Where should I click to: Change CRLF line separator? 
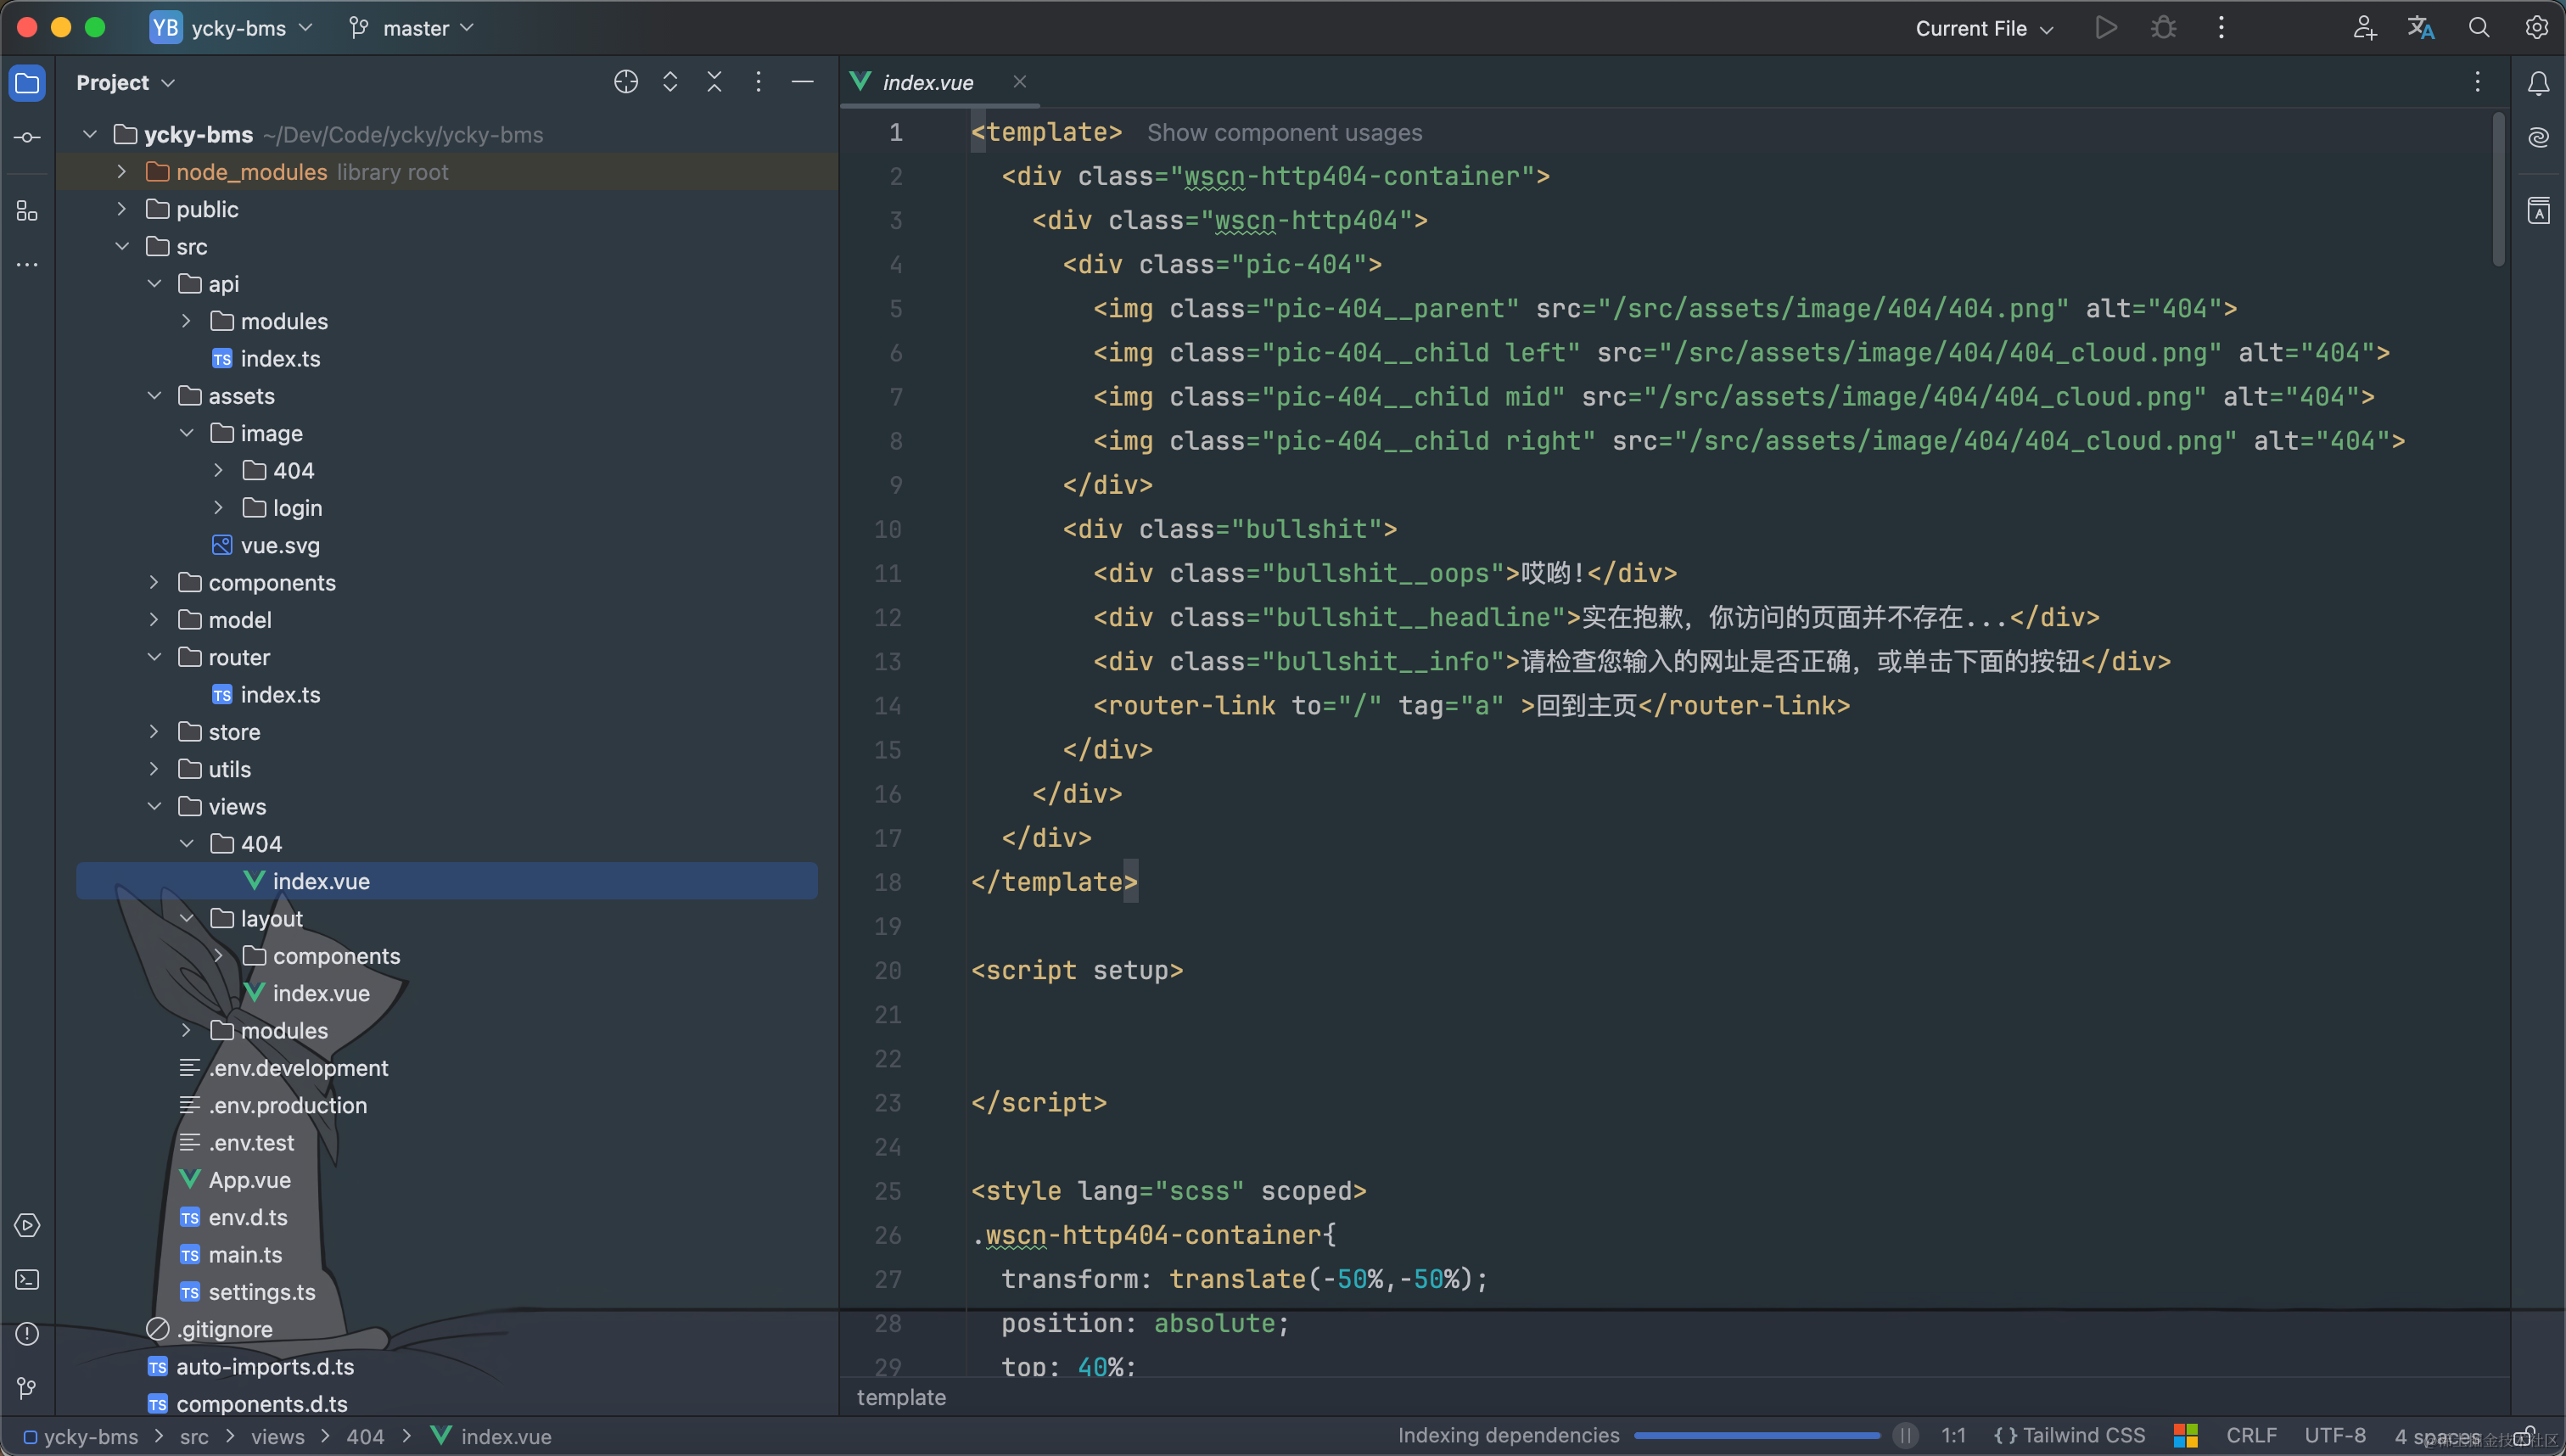click(2250, 1436)
